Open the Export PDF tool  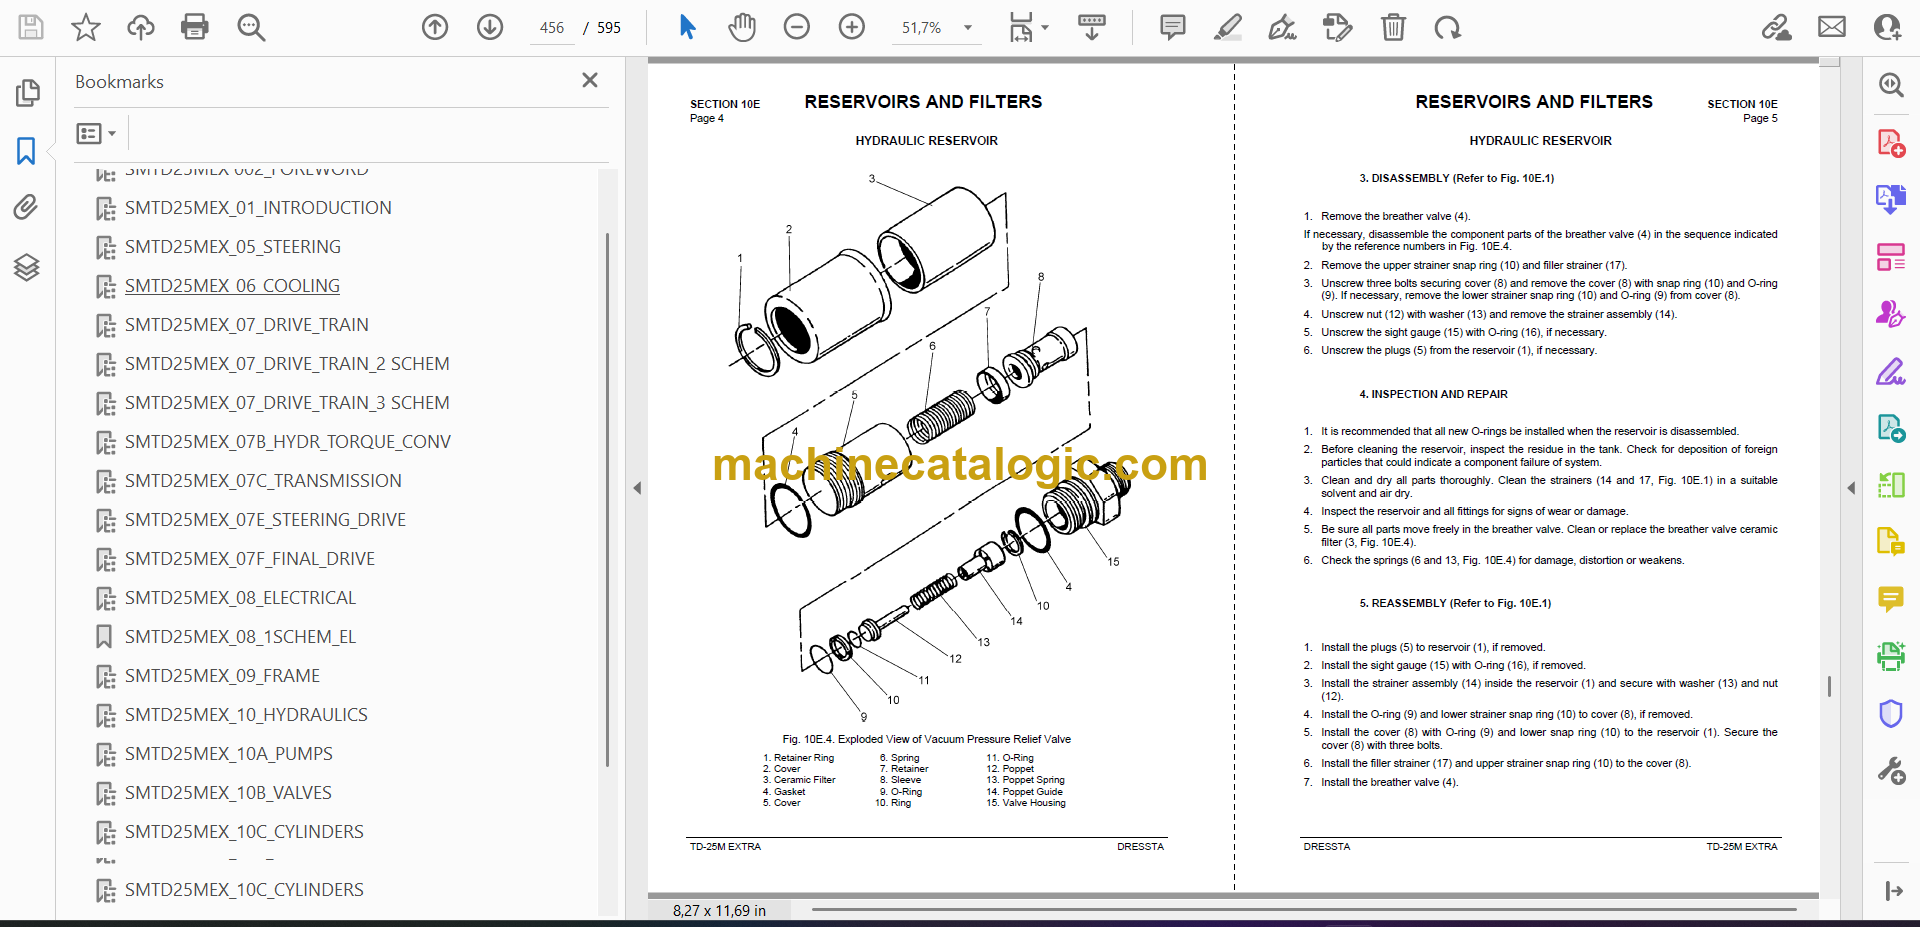point(1891,200)
